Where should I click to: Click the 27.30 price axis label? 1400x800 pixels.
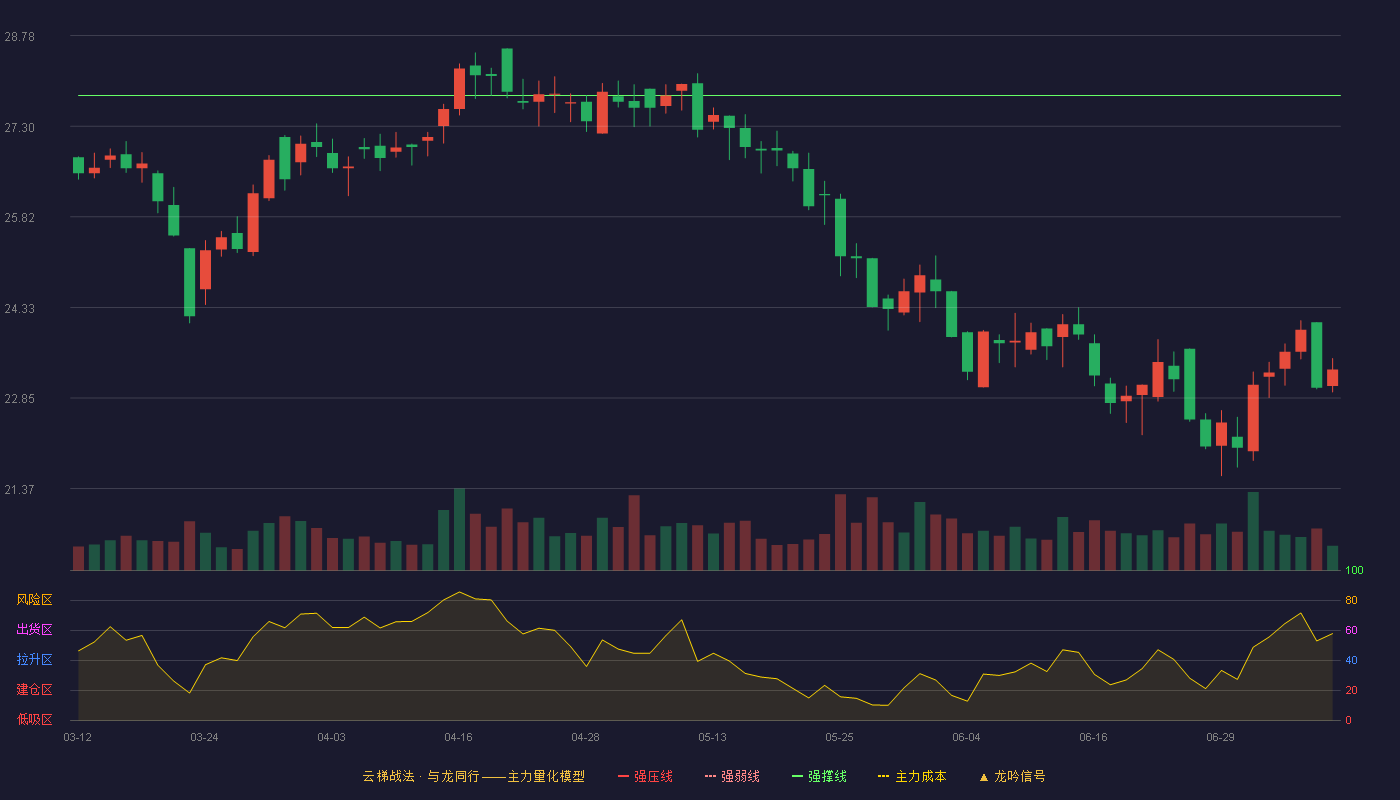coord(19,127)
